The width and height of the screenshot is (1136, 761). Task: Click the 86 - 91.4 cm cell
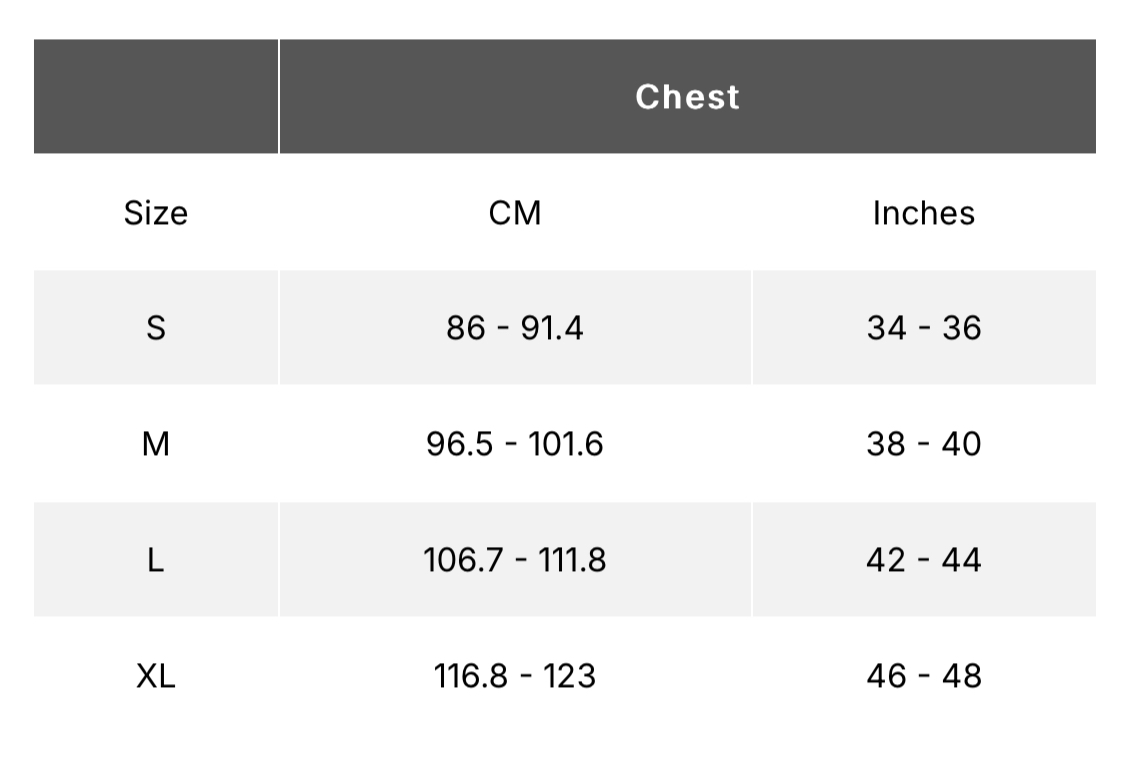(515, 328)
